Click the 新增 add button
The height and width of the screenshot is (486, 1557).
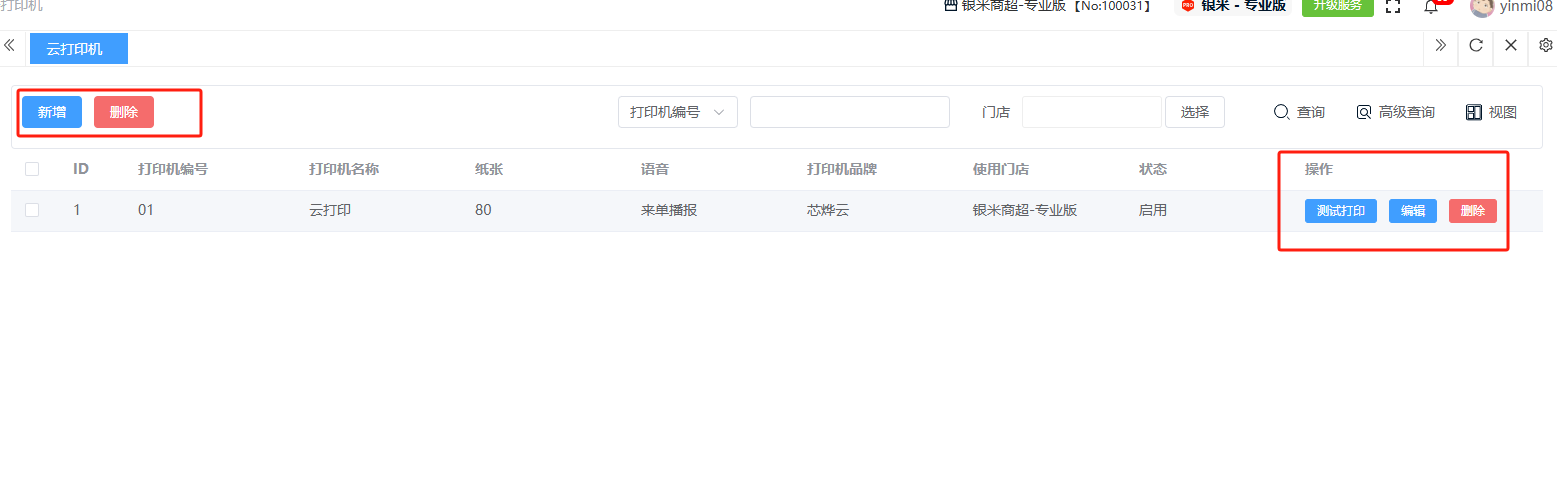(52, 113)
